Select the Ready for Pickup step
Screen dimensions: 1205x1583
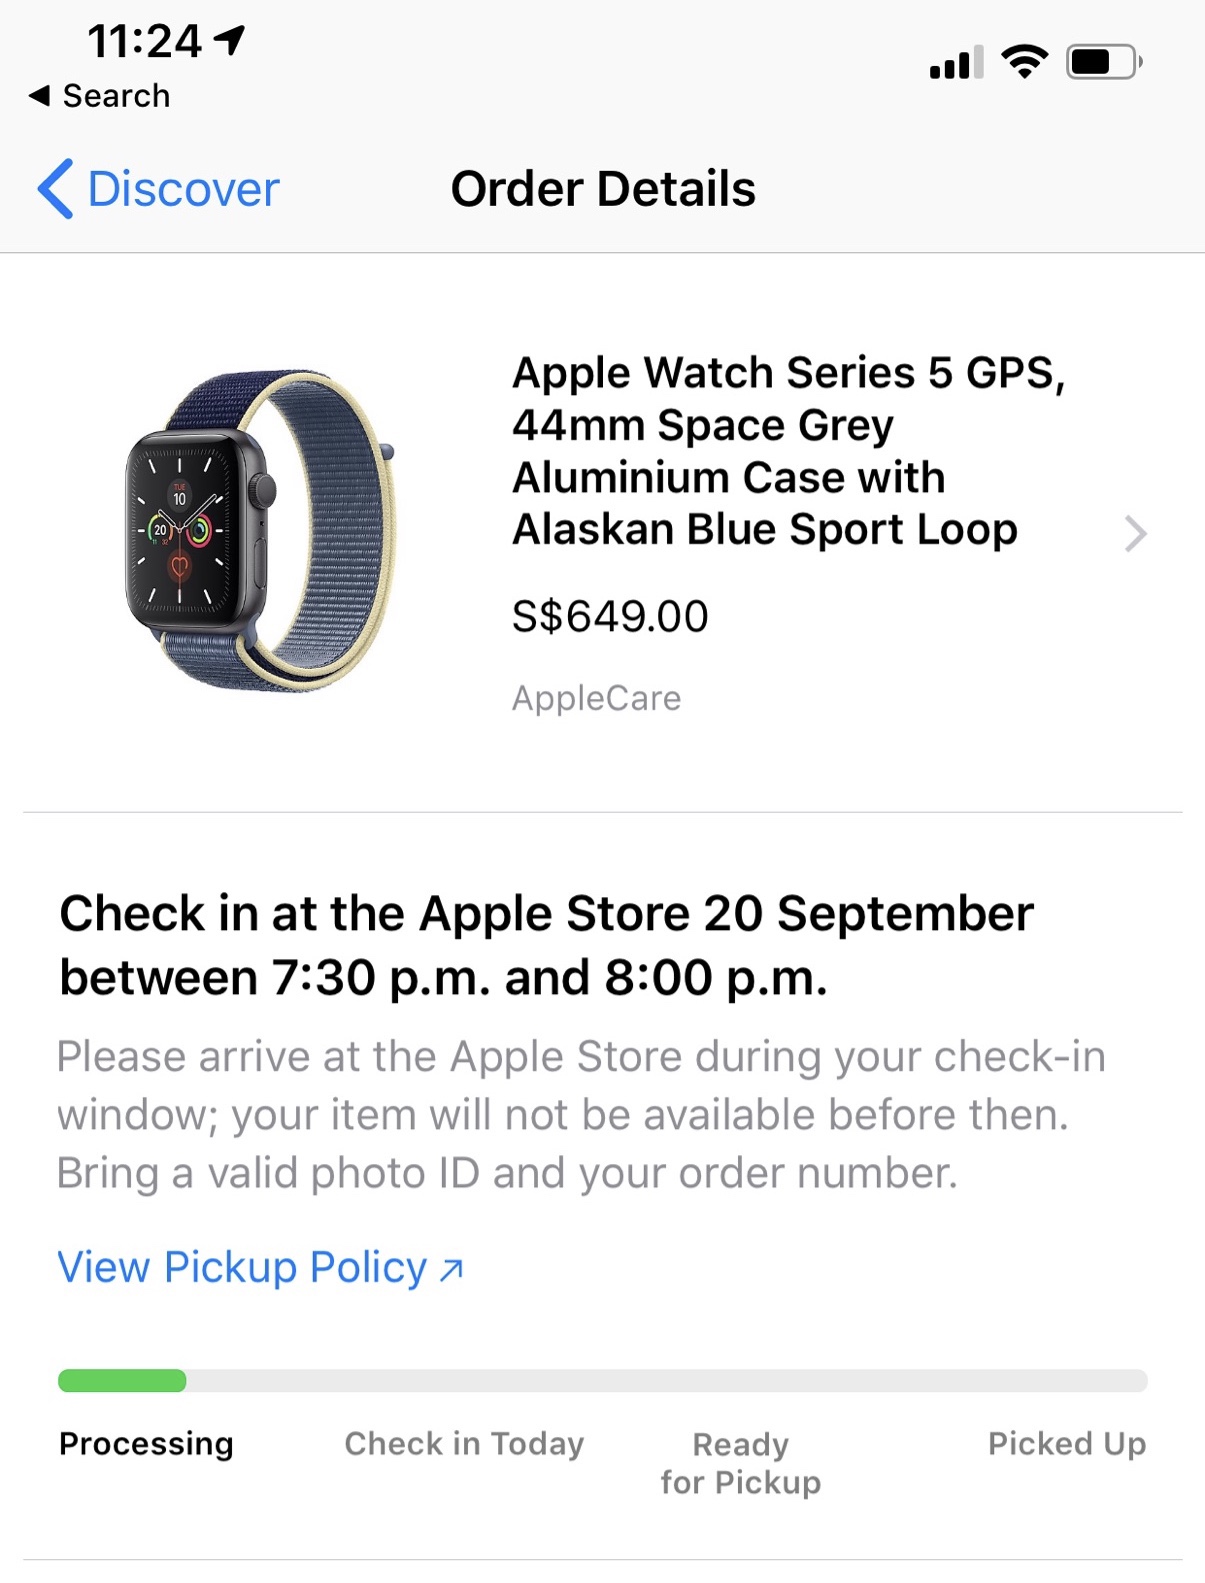pos(740,1463)
